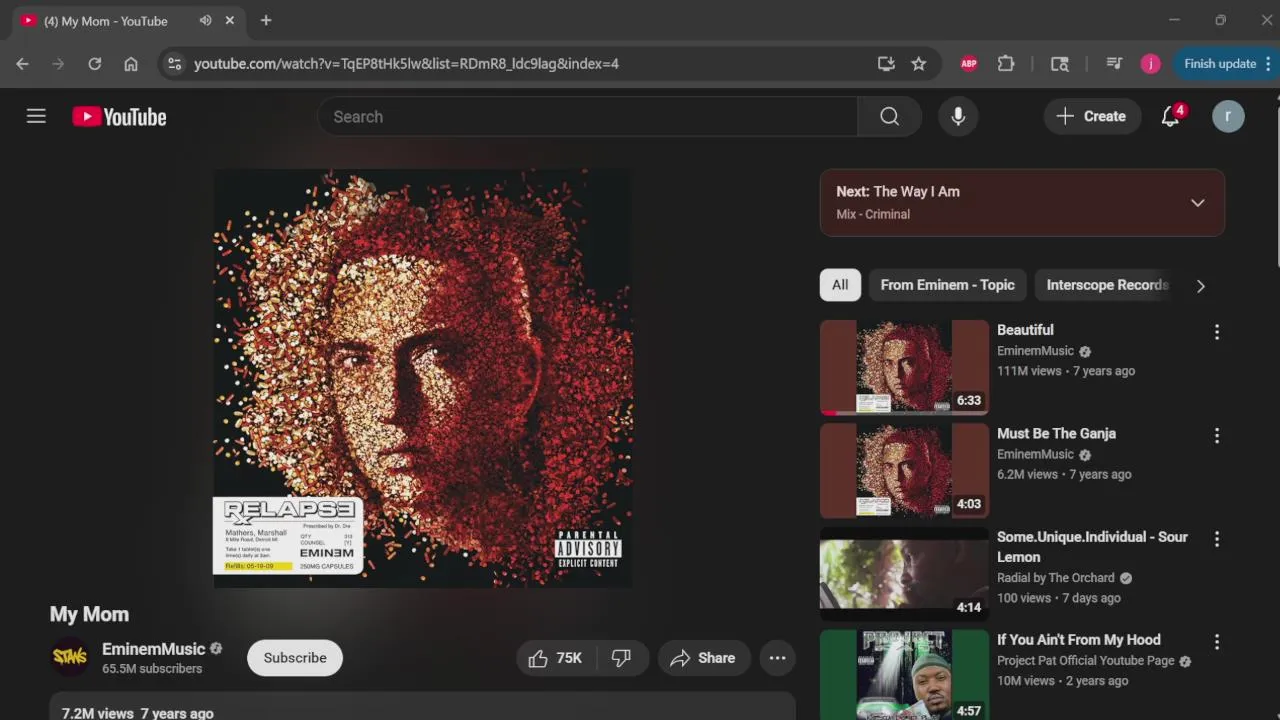
Task: Click Must Be The Ganja thumbnail
Action: pyautogui.click(x=904, y=470)
